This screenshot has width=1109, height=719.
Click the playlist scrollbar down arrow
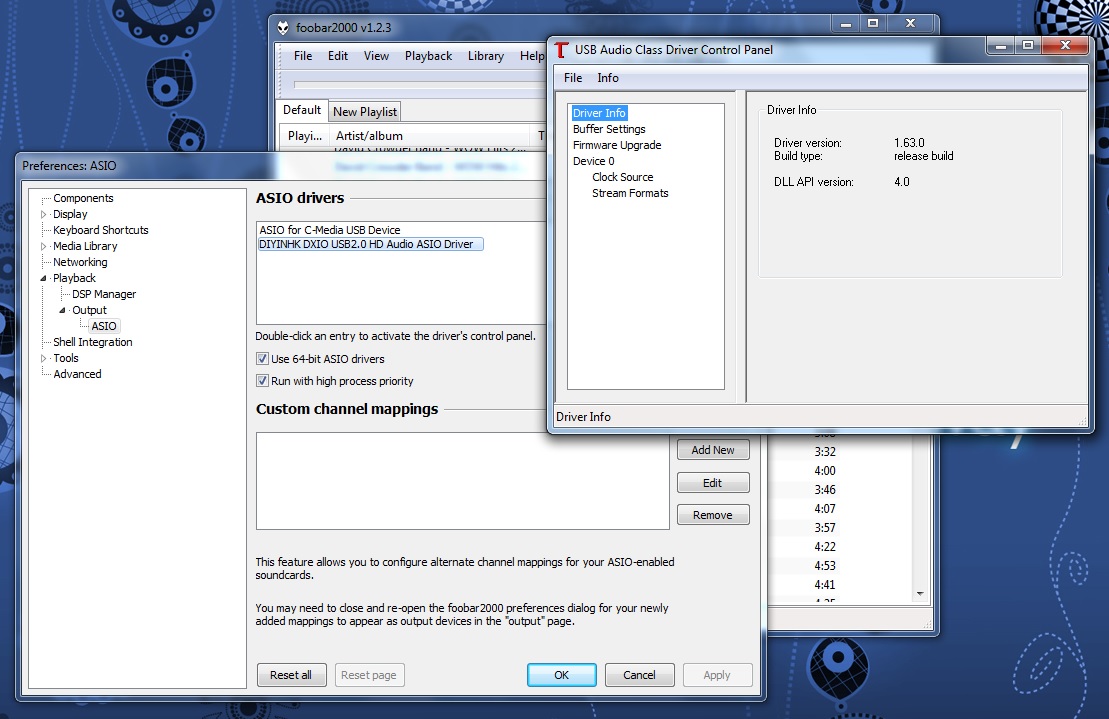[919, 593]
